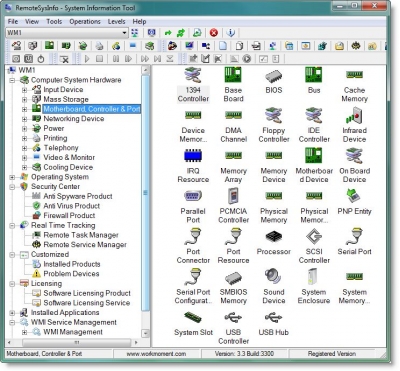The image size is (400, 371).
Task: Select Telephony in tree
Action: point(61,148)
